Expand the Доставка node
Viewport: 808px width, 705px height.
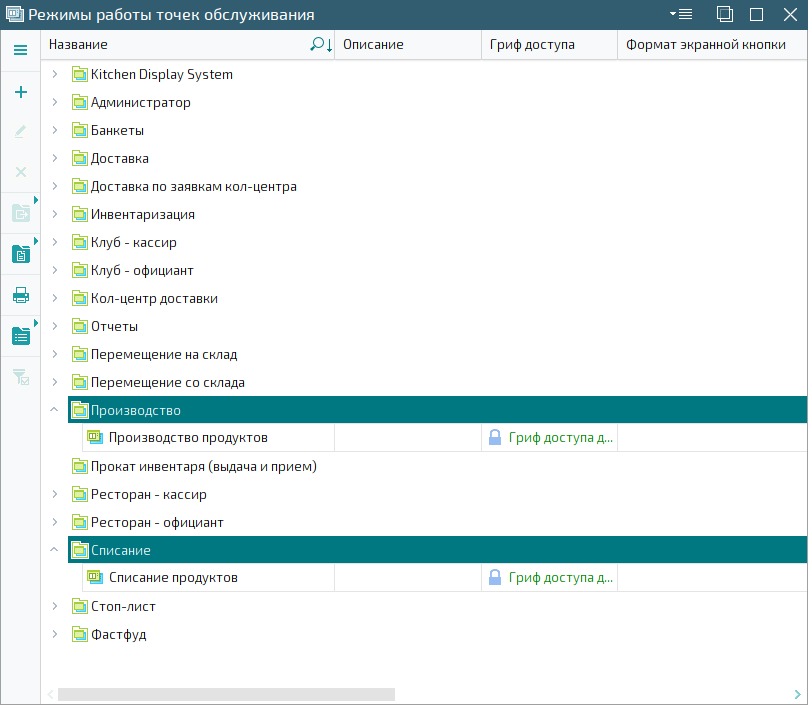pos(55,158)
